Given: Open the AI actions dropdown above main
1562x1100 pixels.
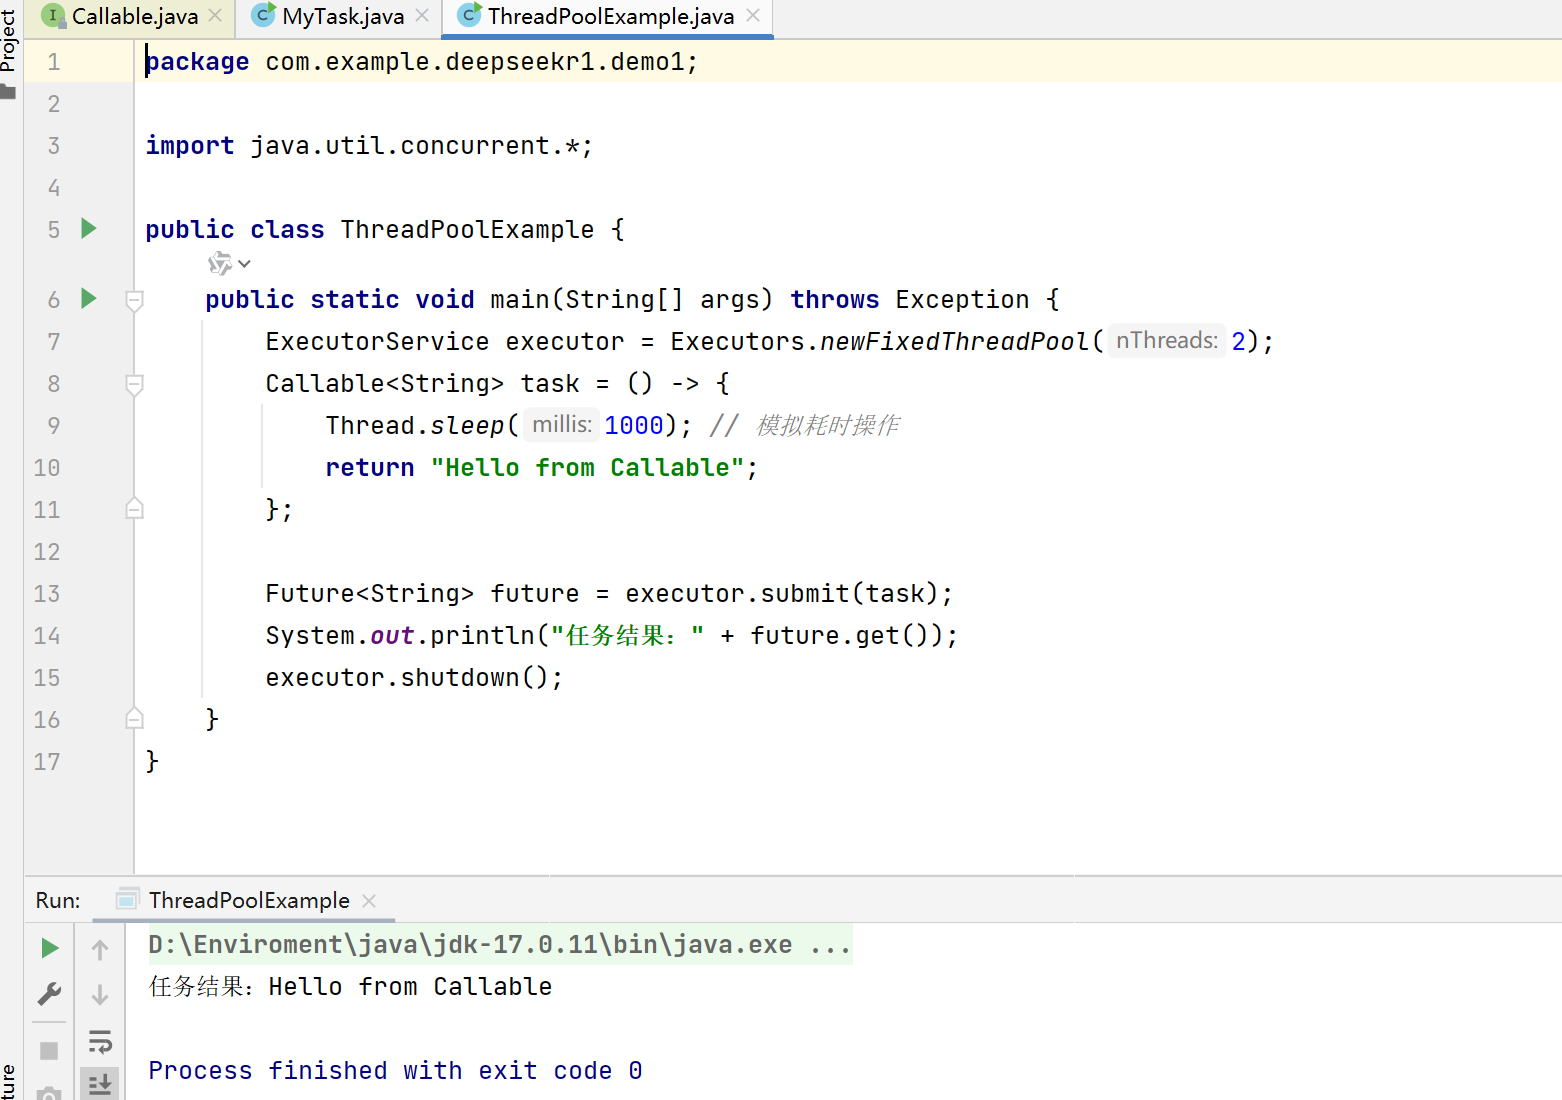Looking at the screenshot, I should 229,264.
